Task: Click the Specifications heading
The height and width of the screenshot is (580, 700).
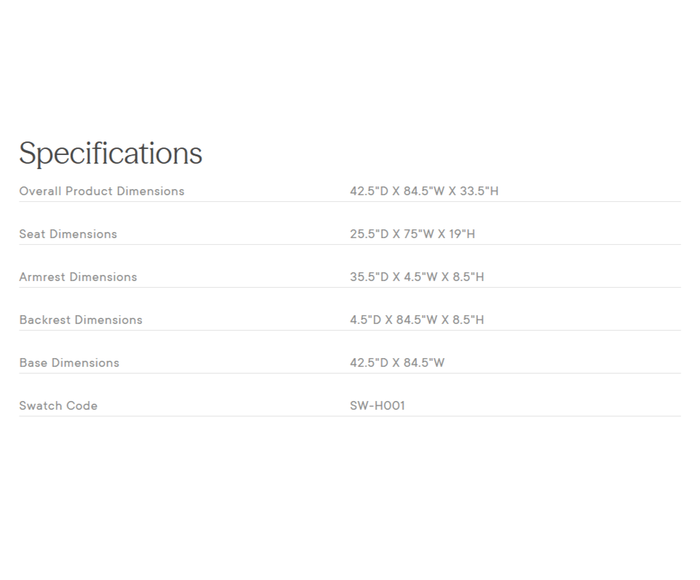Action: pos(110,153)
